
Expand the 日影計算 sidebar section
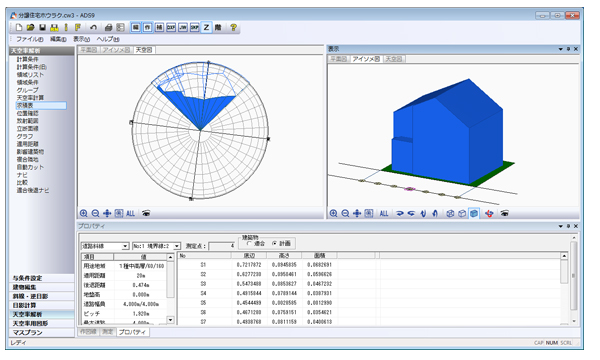41,305
